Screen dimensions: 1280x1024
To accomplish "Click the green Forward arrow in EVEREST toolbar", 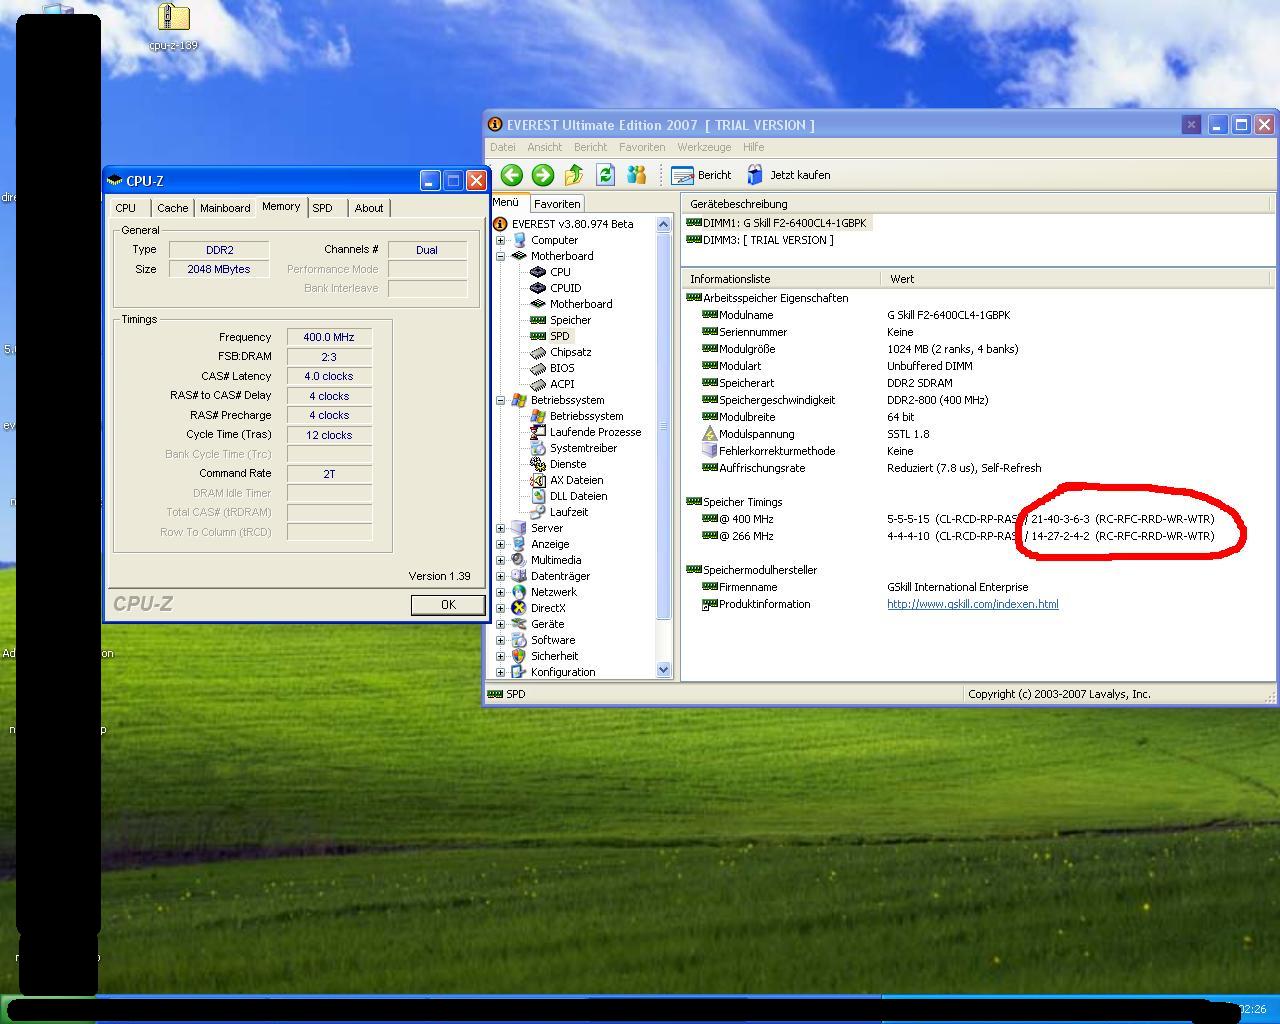I will 542,175.
